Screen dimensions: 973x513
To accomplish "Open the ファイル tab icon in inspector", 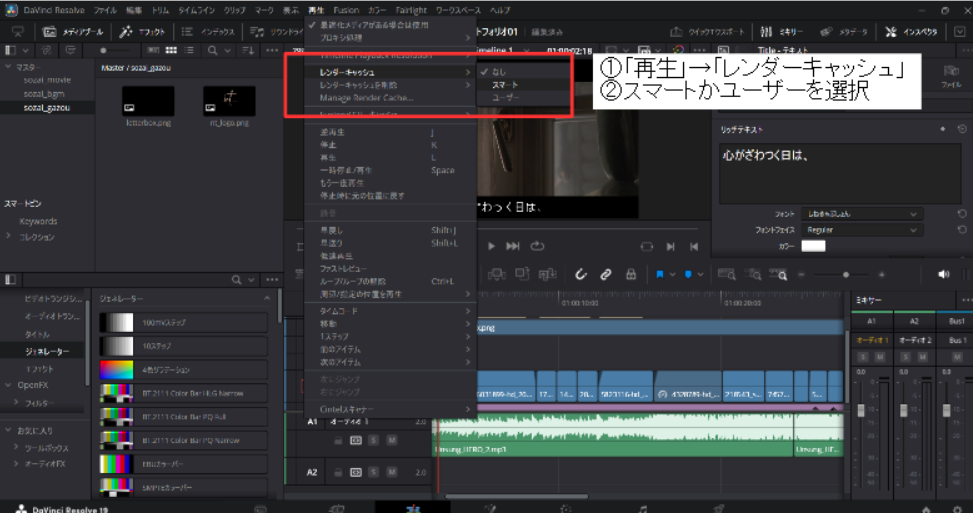I will coord(951,76).
